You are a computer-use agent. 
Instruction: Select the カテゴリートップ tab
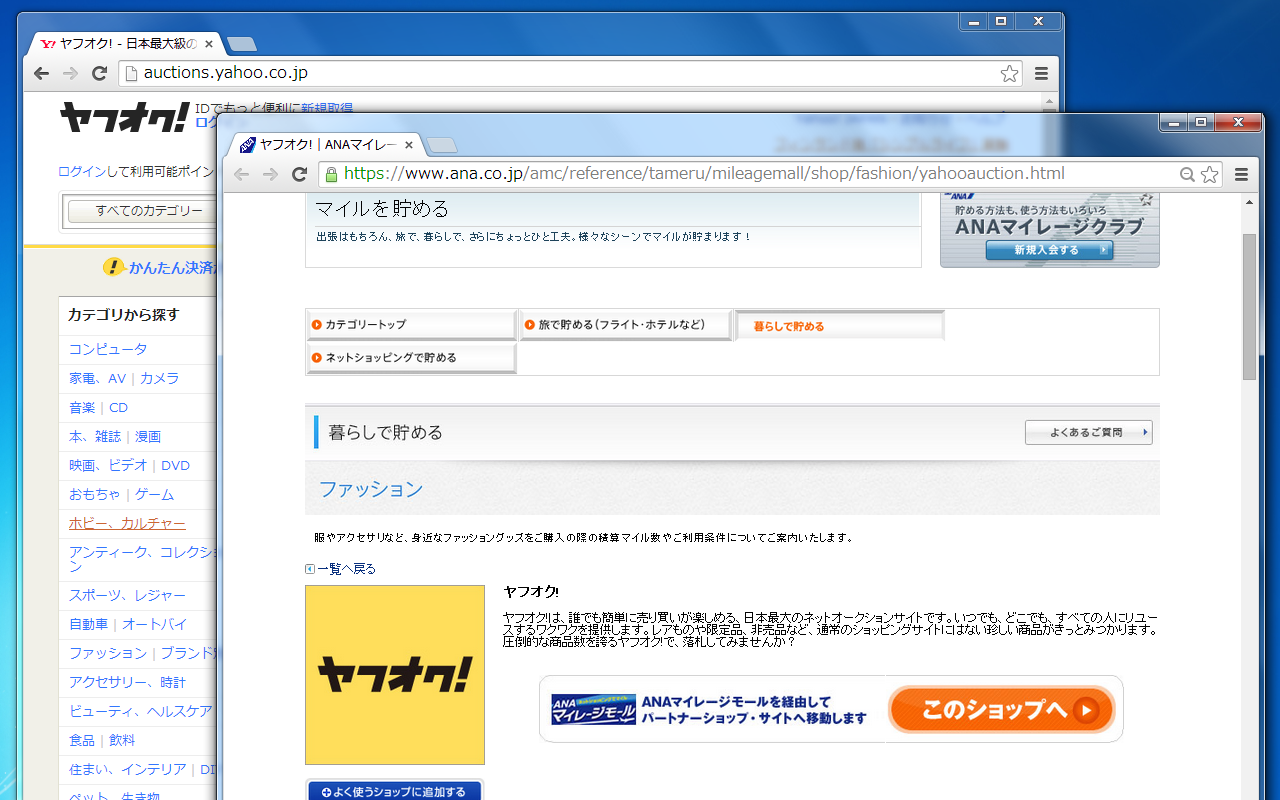coord(411,325)
